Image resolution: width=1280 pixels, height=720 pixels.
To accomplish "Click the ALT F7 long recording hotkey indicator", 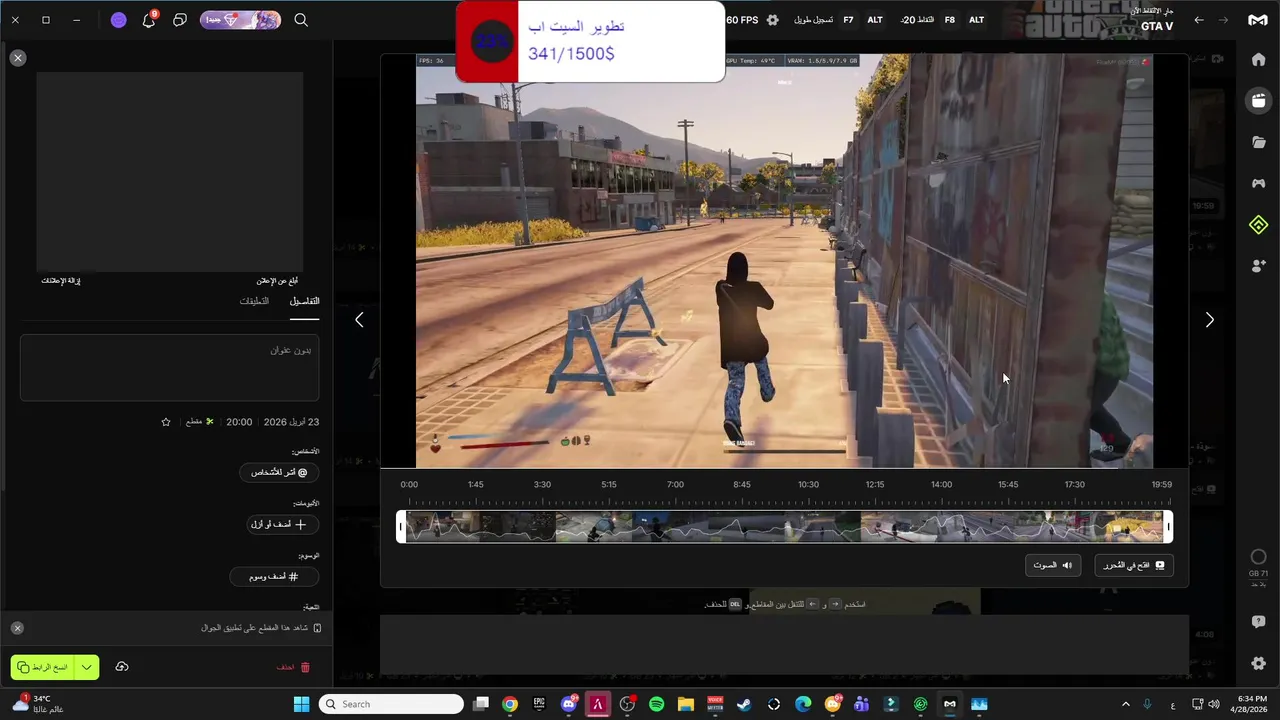I will click(x=839, y=20).
